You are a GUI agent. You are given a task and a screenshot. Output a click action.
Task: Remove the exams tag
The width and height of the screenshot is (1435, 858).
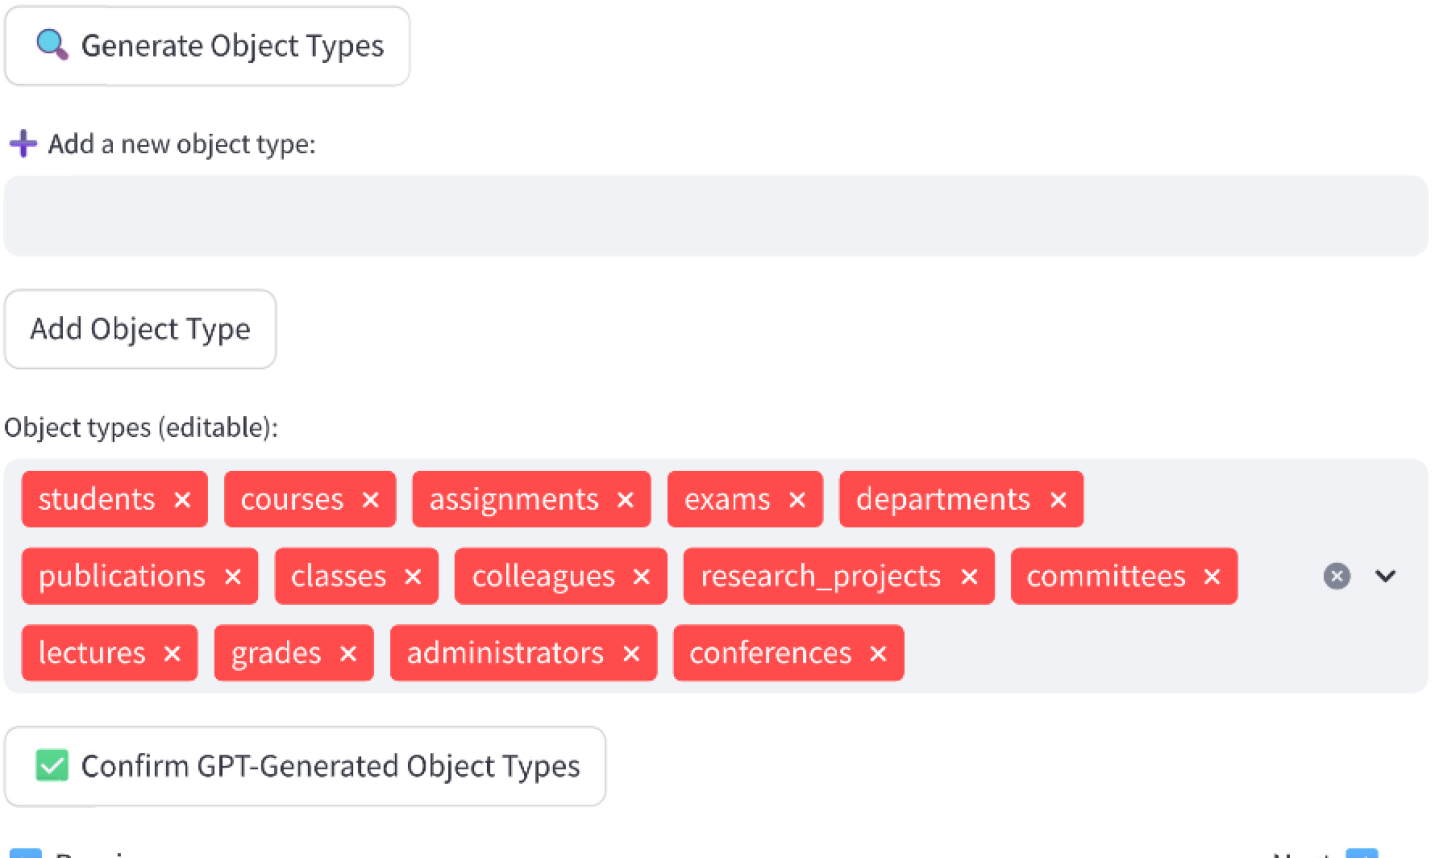pos(797,500)
